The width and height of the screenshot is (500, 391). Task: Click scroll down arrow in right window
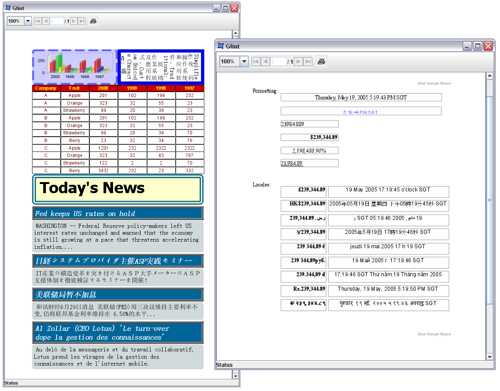[x=490, y=356]
